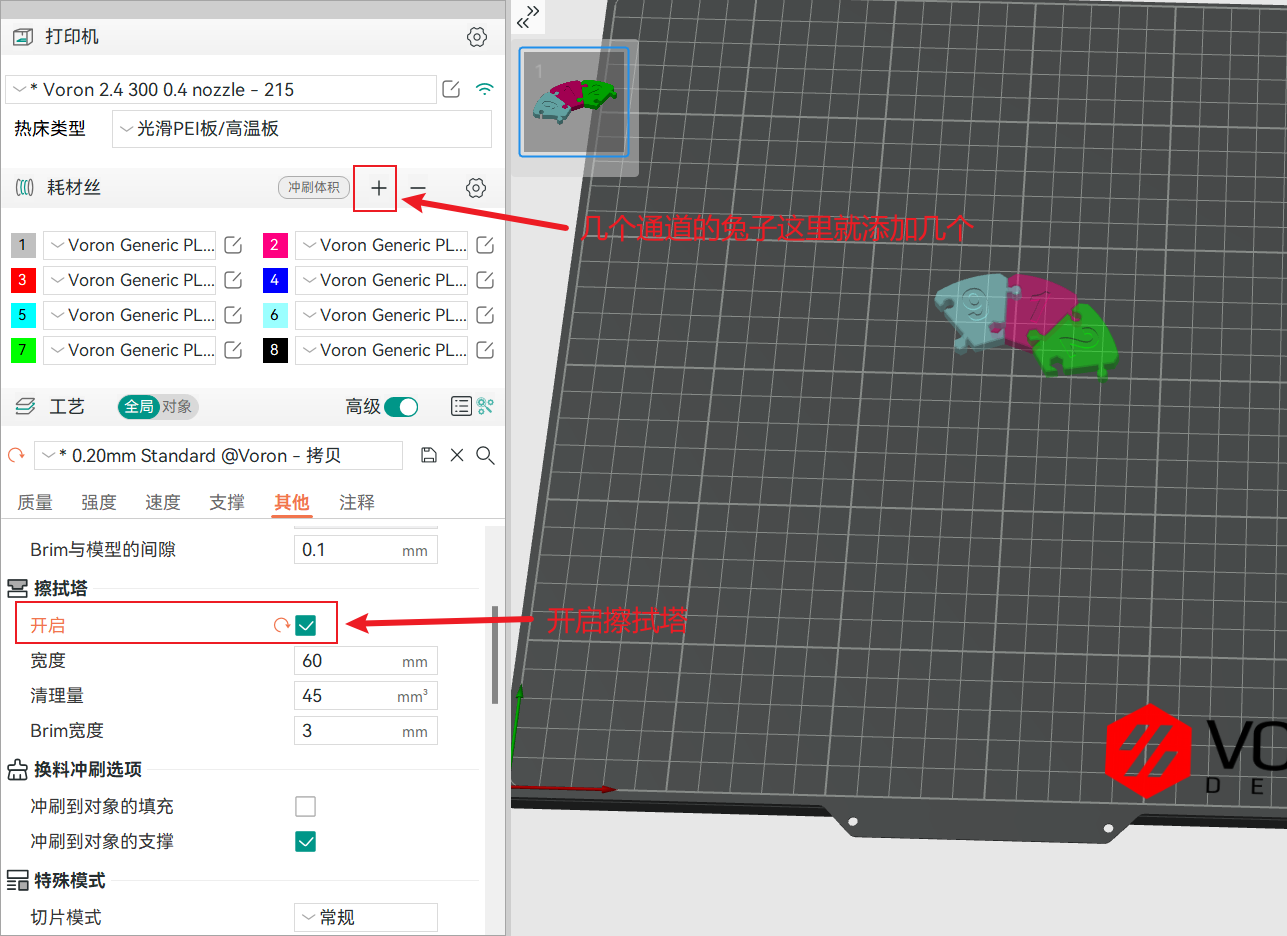
Task: Open filament 3 preset dropdown
Action: (129, 280)
